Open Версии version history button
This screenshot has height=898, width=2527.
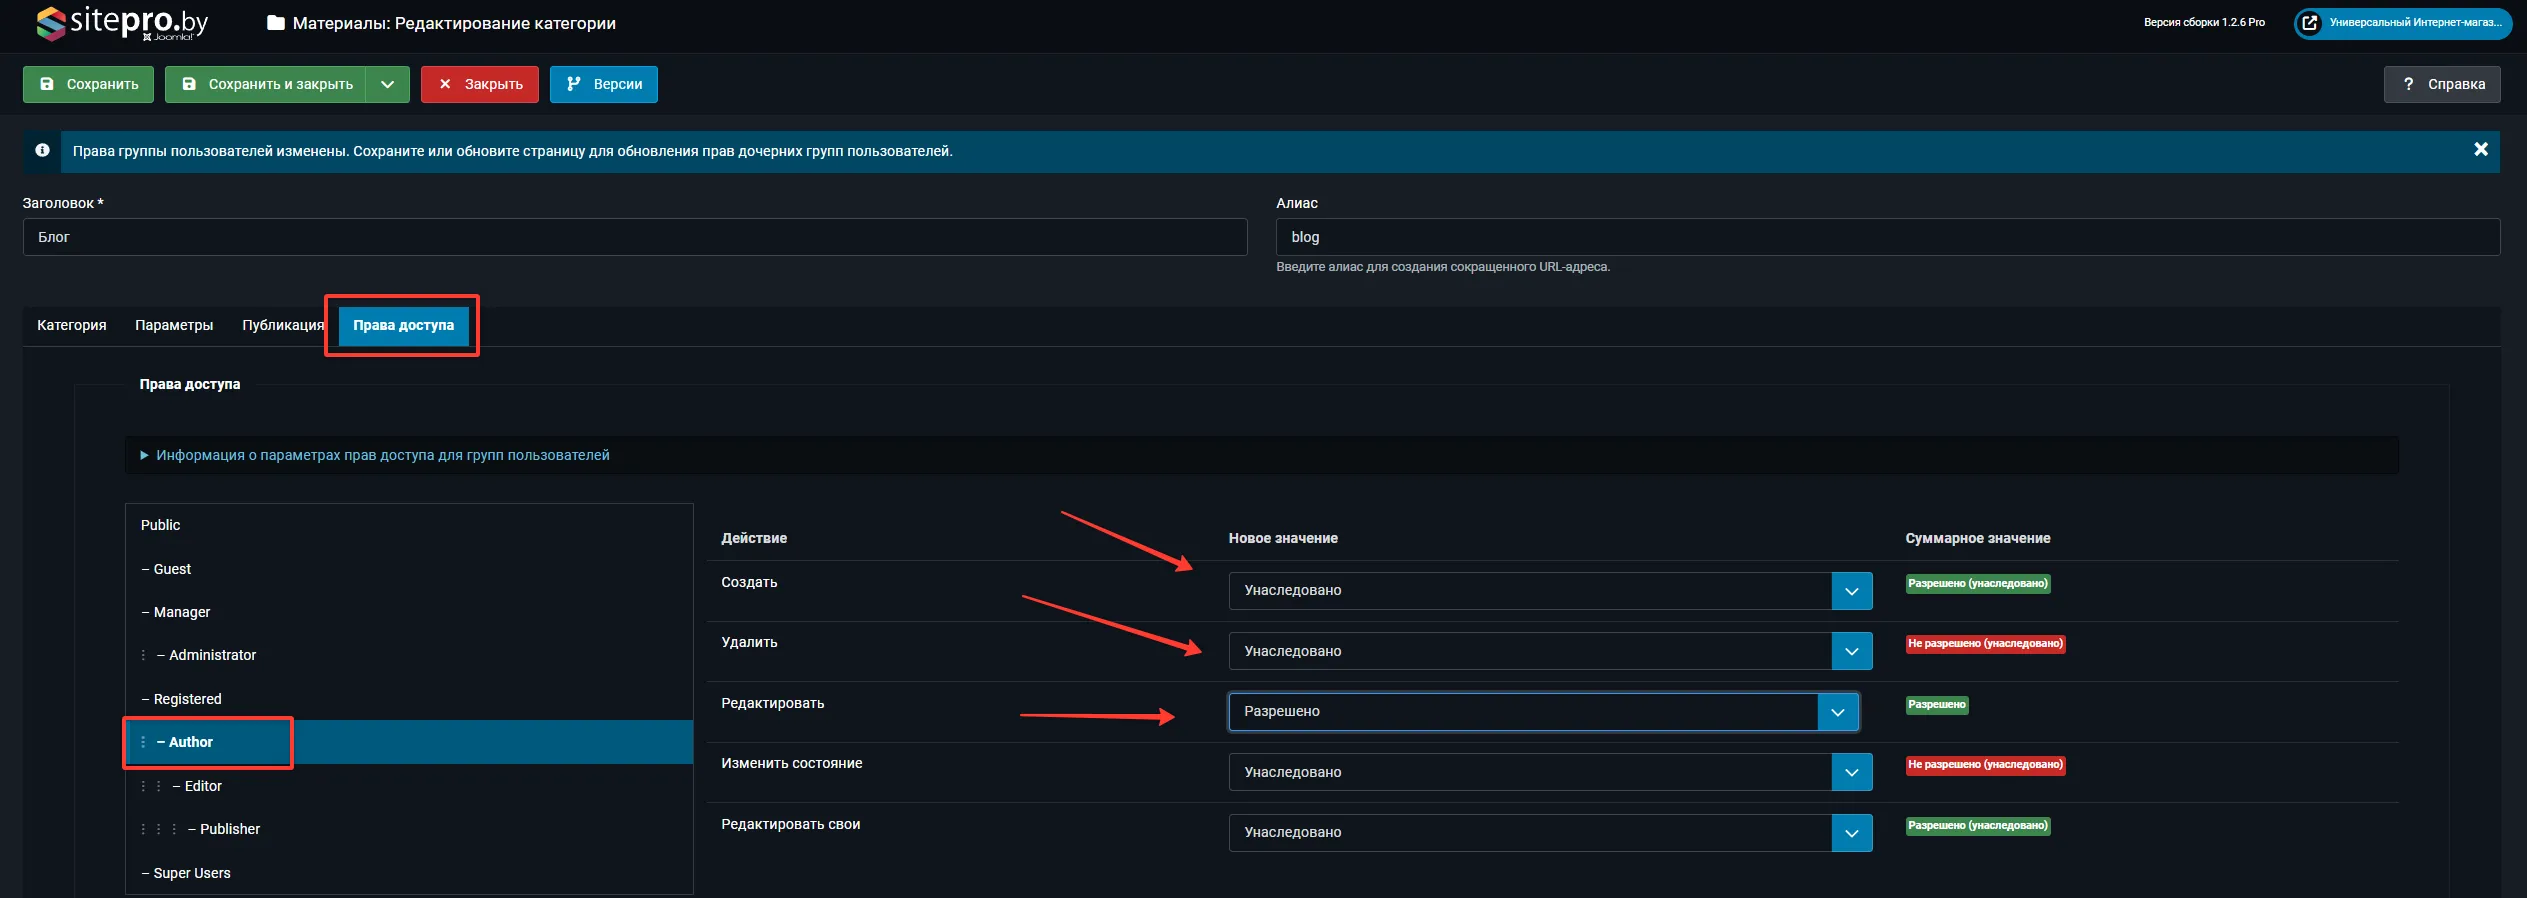click(x=603, y=85)
